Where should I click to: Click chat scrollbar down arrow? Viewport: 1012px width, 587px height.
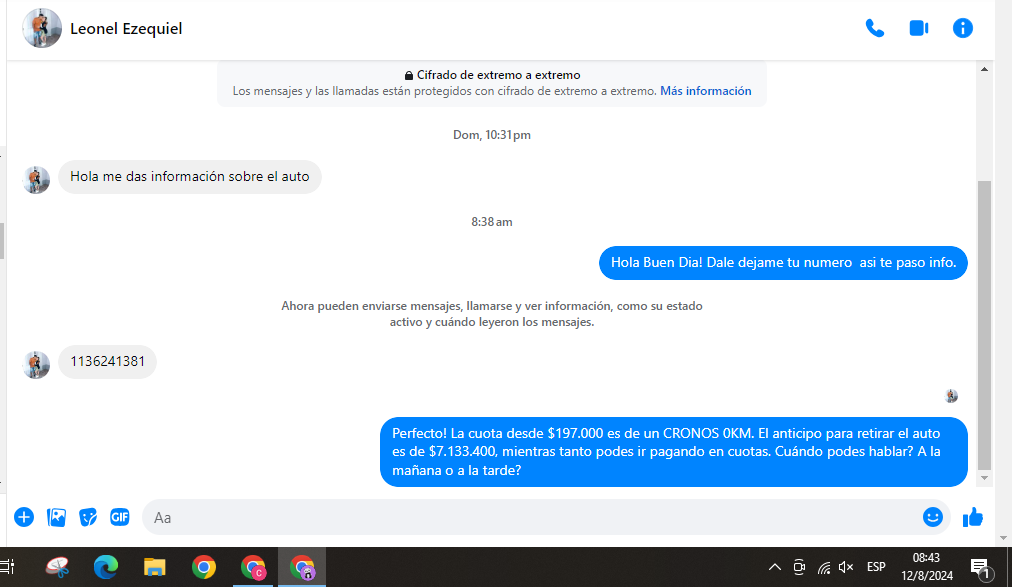984,478
